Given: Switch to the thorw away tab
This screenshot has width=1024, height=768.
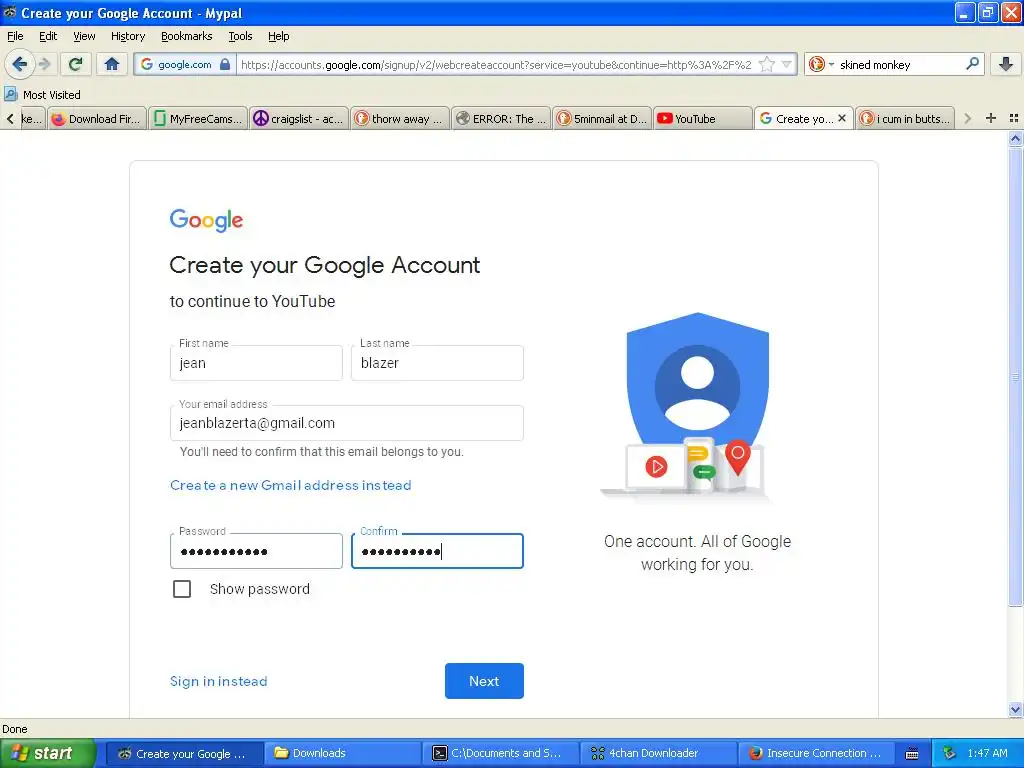Looking at the screenshot, I should click(400, 119).
